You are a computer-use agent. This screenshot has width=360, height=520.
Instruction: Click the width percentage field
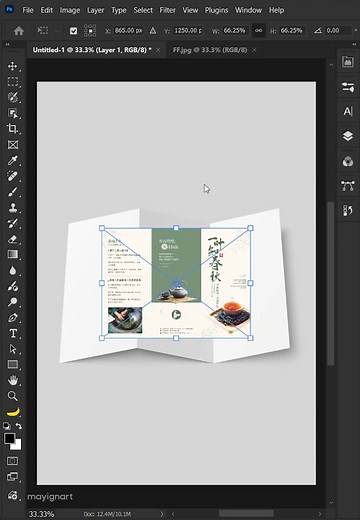tap(235, 31)
